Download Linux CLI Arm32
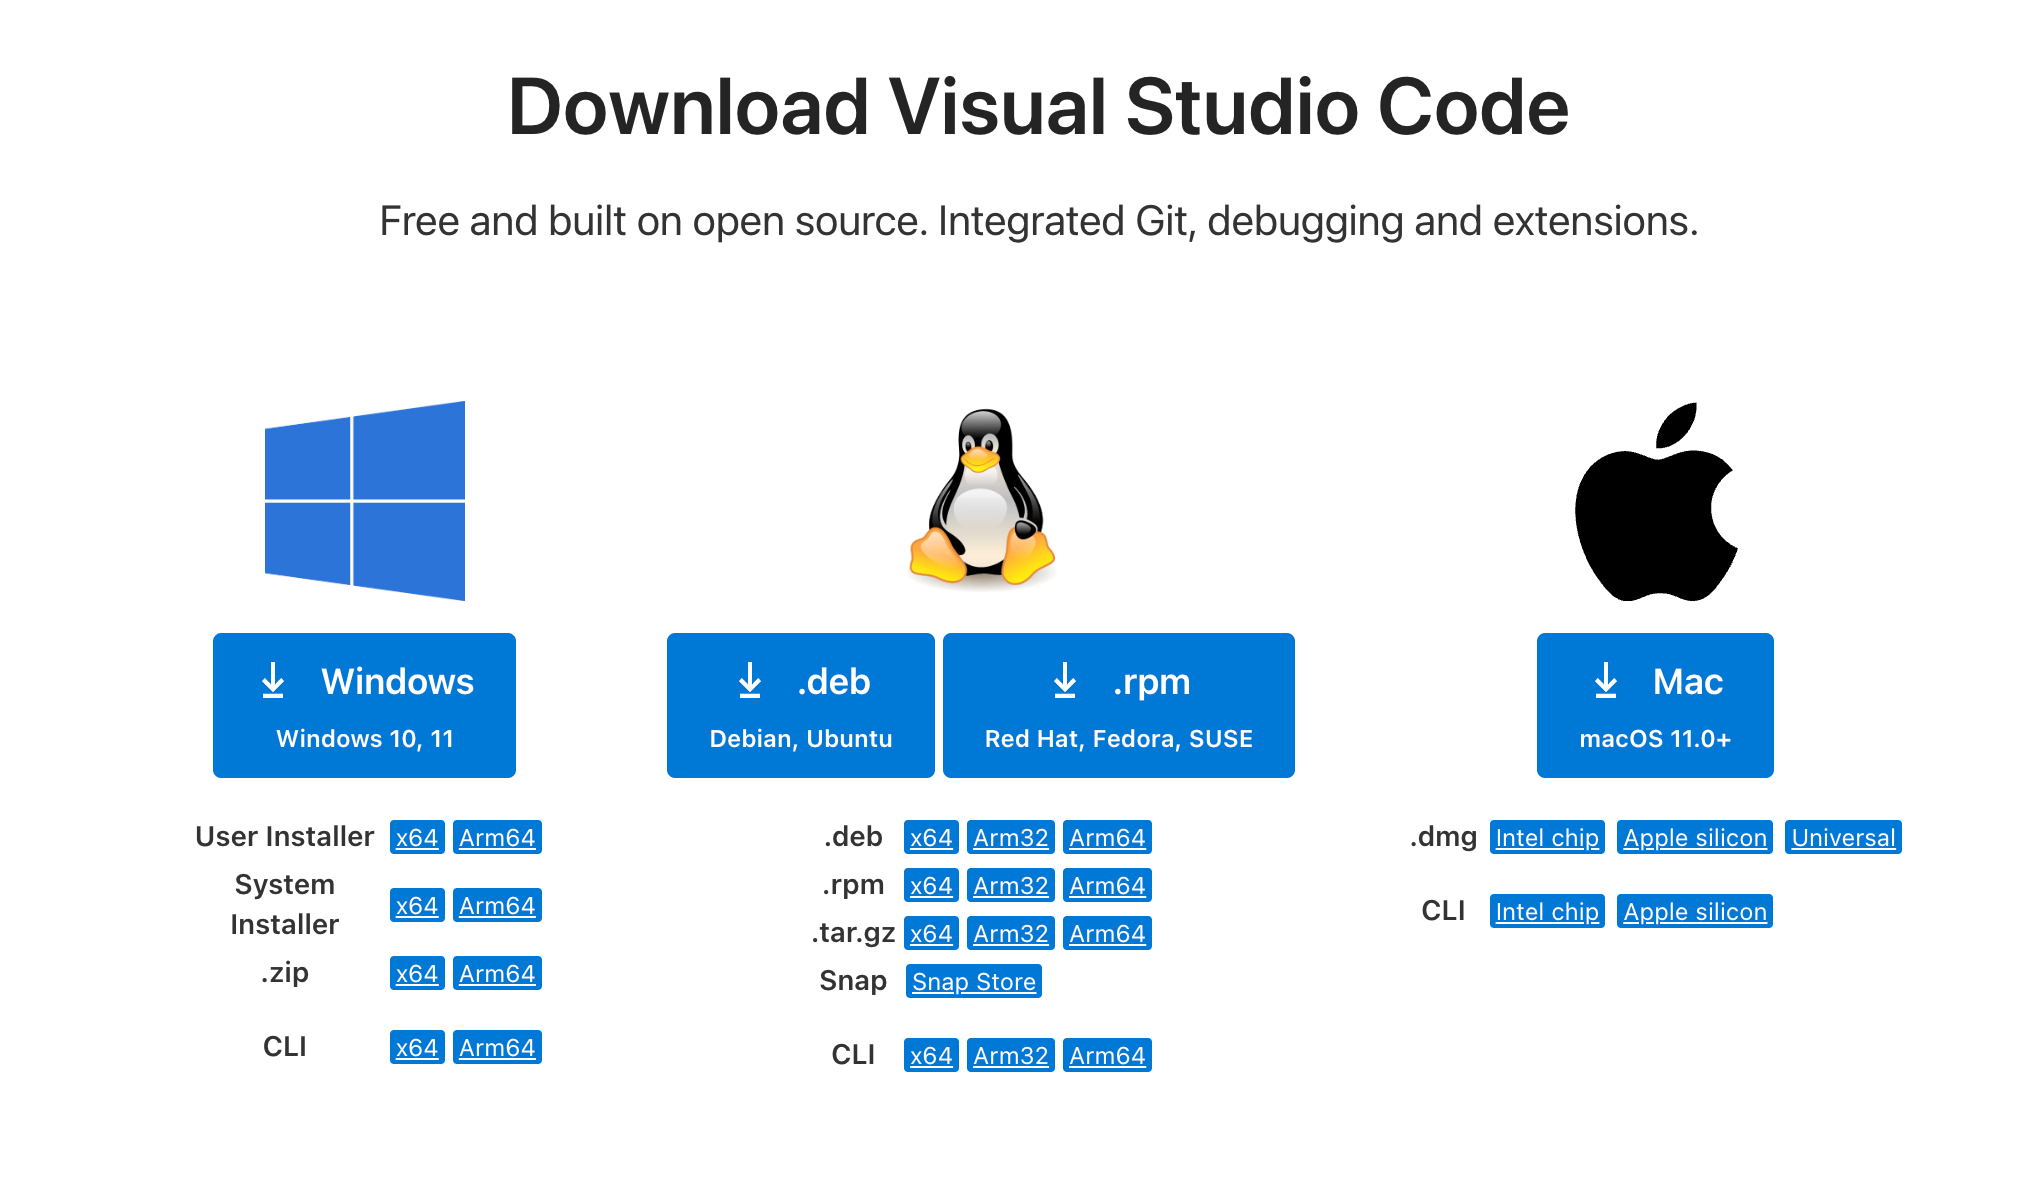2044x1184 pixels. click(1011, 1055)
